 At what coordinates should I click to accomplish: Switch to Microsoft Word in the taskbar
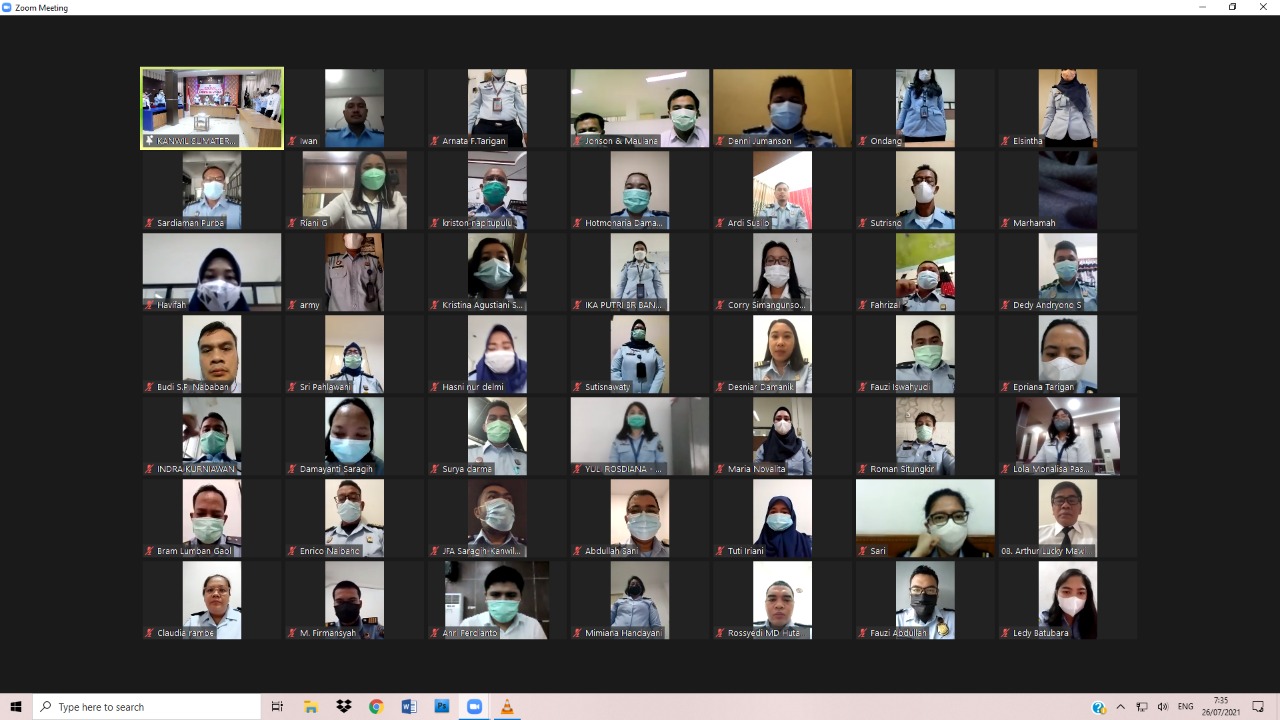(x=409, y=707)
